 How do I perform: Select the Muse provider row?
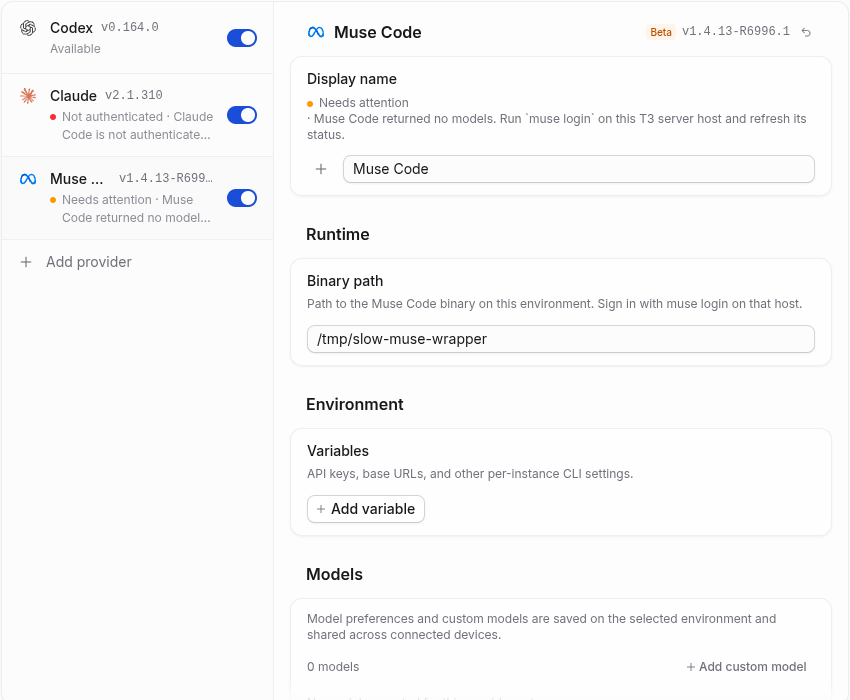138,198
